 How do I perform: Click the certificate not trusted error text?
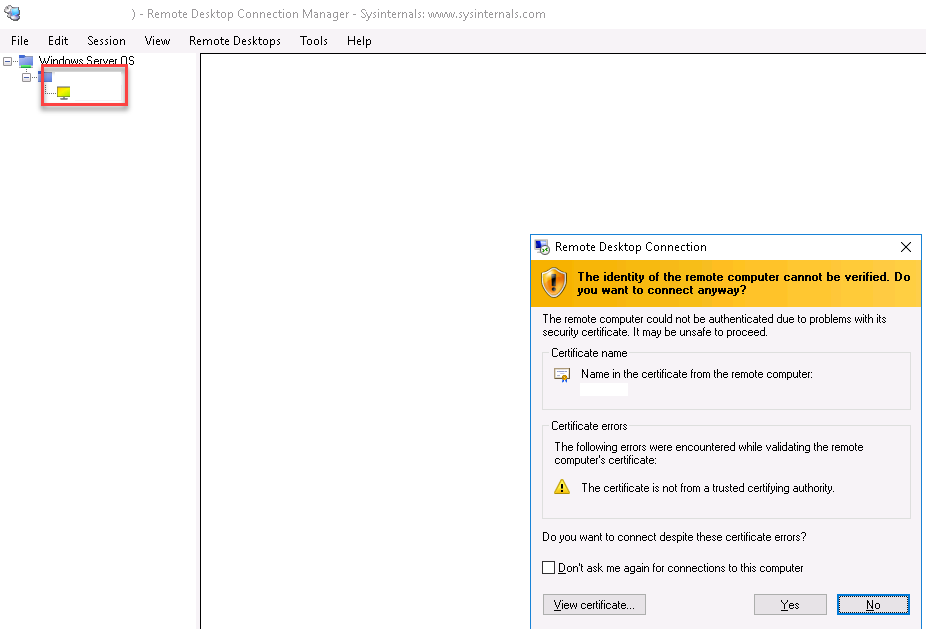pyautogui.click(x=707, y=488)
